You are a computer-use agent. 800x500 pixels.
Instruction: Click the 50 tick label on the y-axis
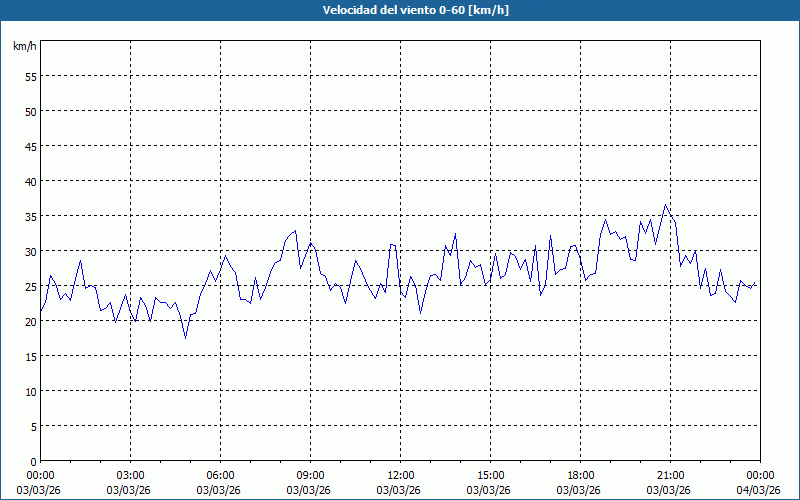(x=30, y=111)
